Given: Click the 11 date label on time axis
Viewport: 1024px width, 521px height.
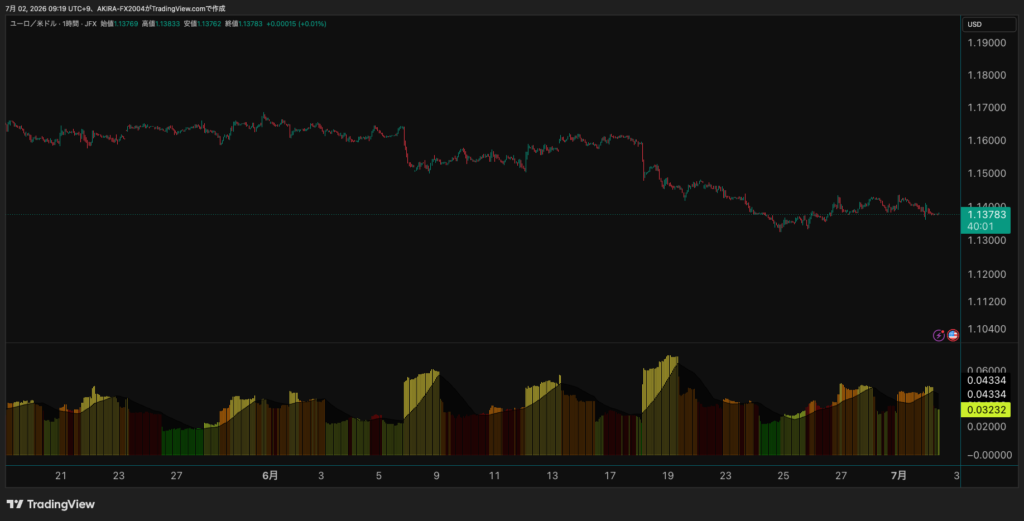Looking at the screenshot, I should 494,476.
